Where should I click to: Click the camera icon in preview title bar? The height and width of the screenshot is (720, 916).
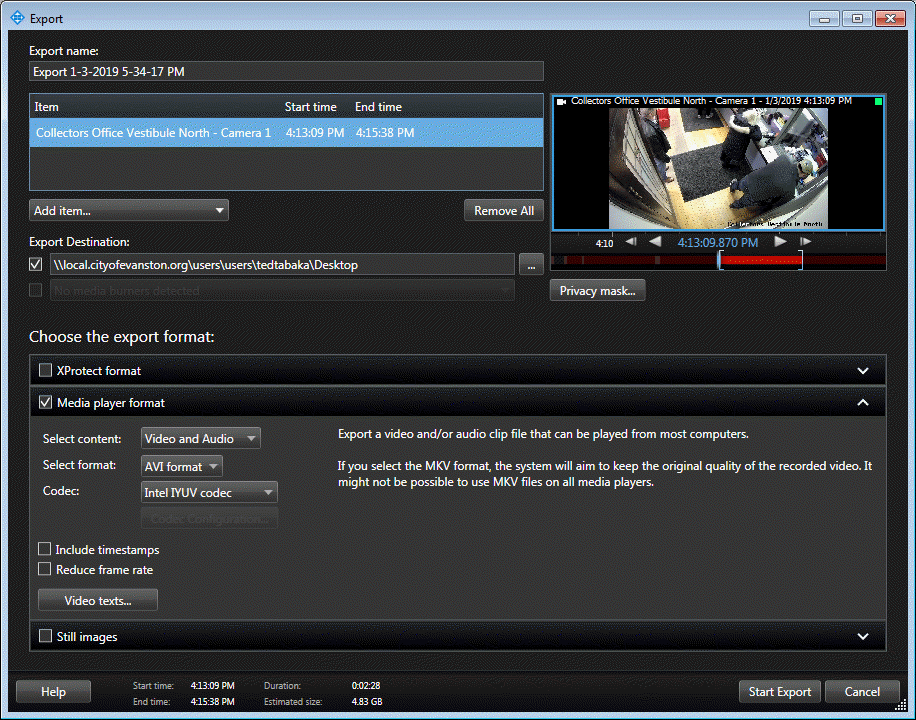pos(562,101)
